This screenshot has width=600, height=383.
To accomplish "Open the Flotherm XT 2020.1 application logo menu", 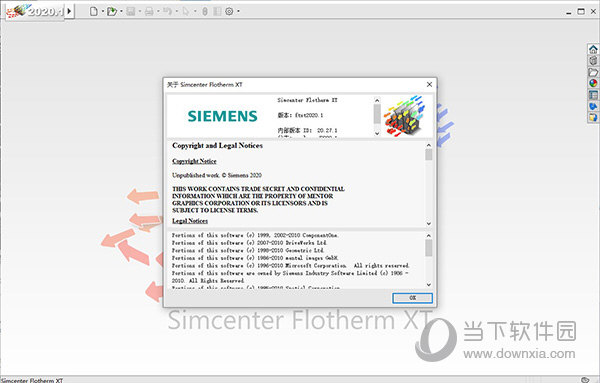I will 34,11.
